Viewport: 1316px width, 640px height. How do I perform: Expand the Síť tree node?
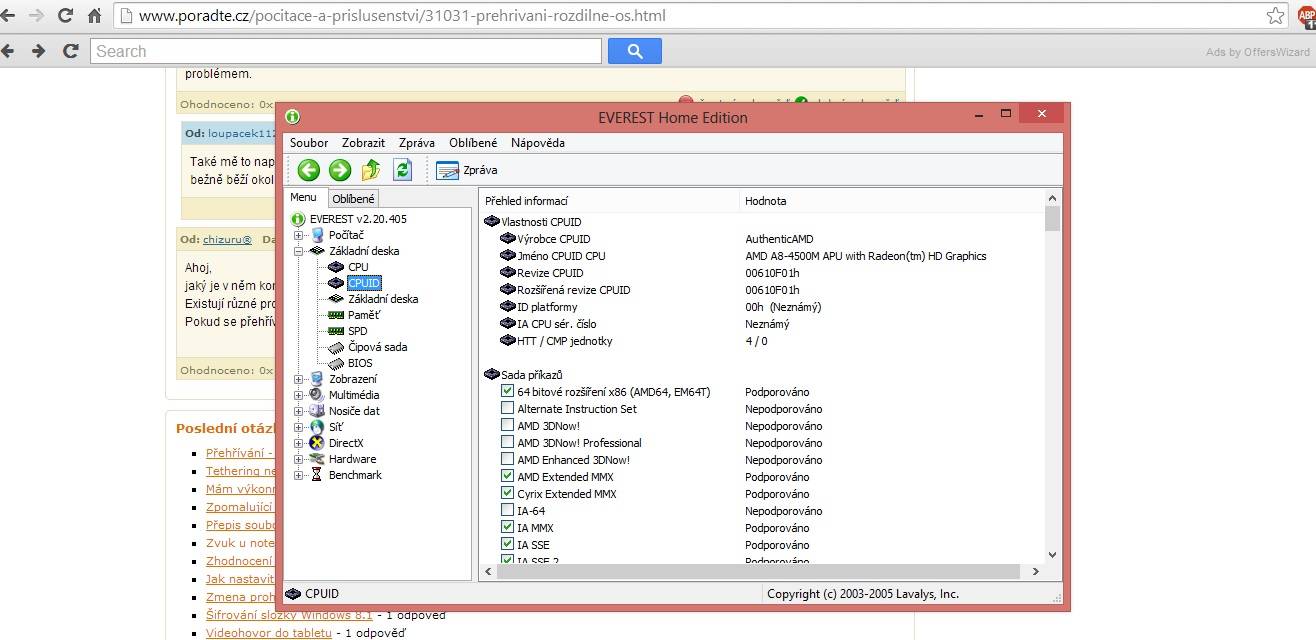pyautogui.click(x=298, y=427)
